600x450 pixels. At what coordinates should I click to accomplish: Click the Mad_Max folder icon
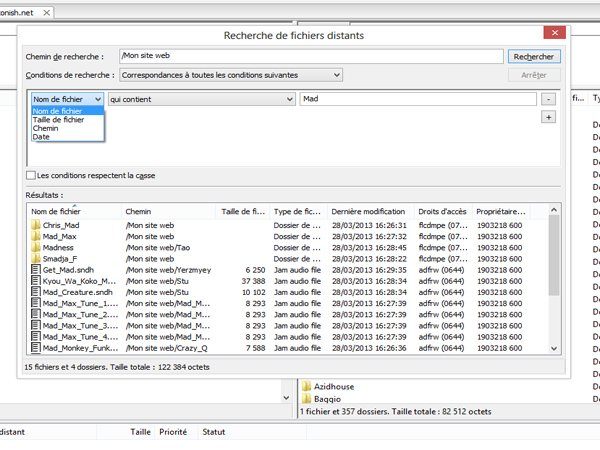[x=36, y=236]
